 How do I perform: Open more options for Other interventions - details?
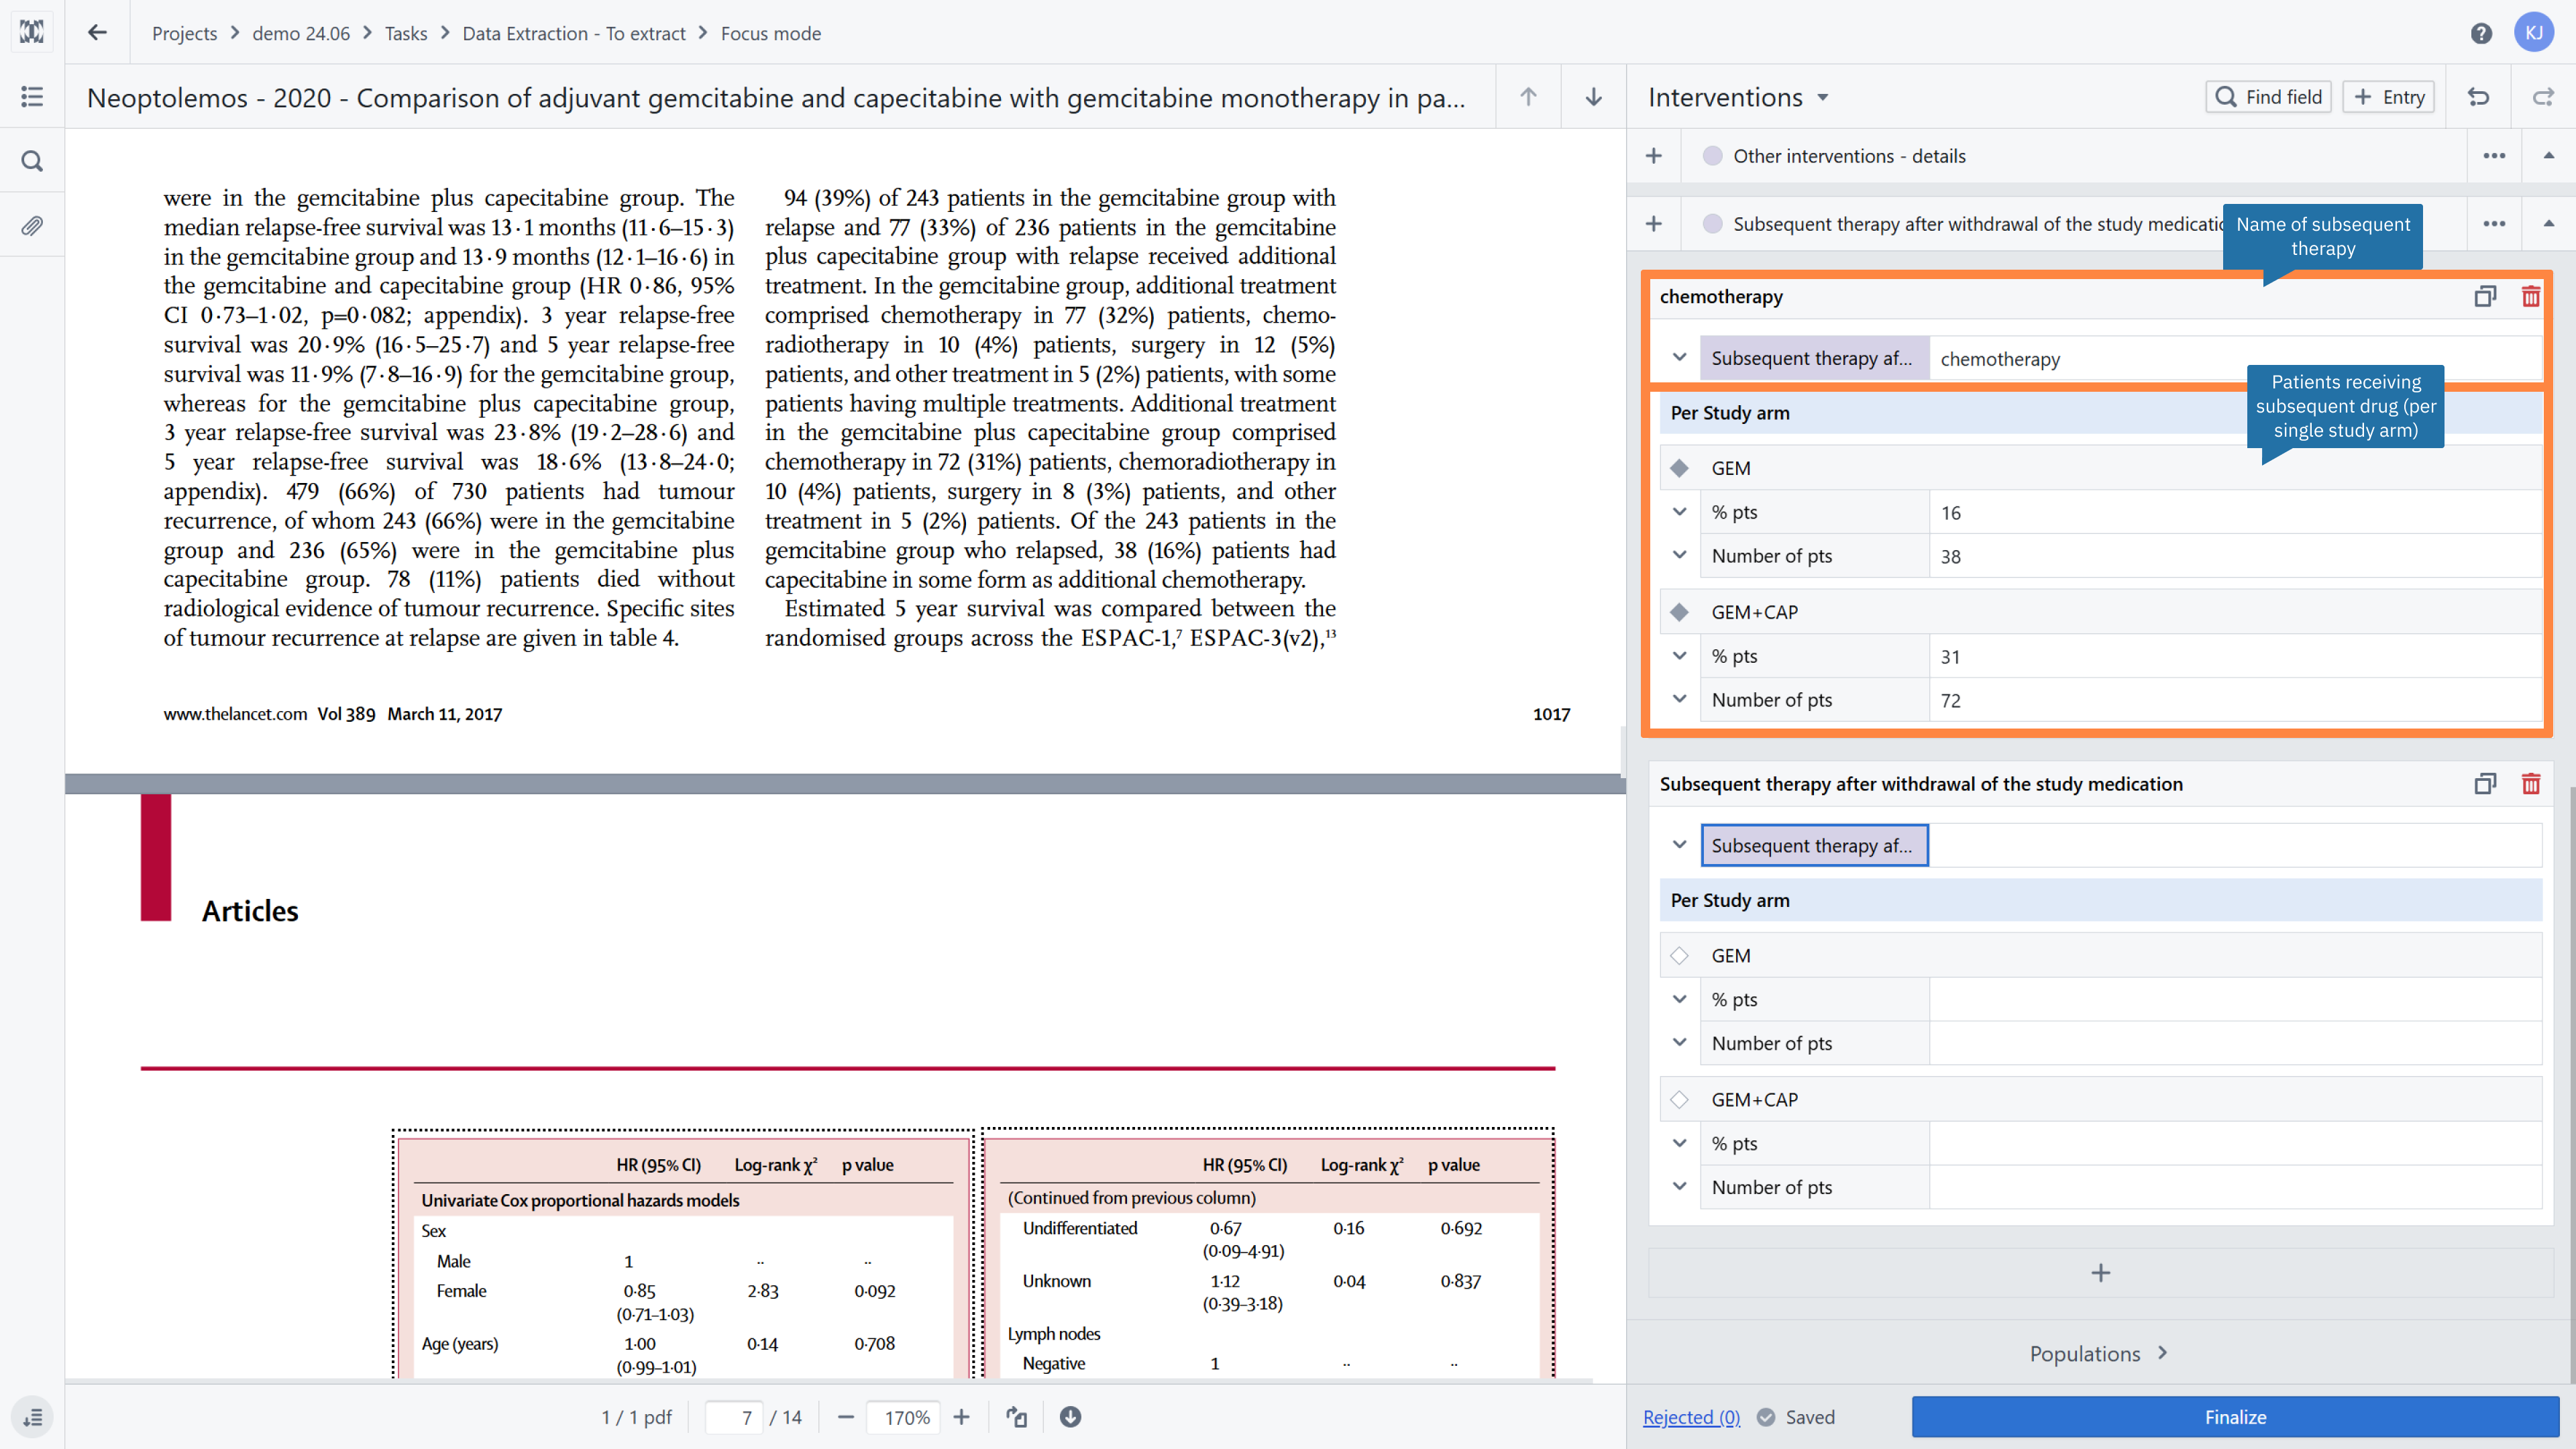point(2494,156)
